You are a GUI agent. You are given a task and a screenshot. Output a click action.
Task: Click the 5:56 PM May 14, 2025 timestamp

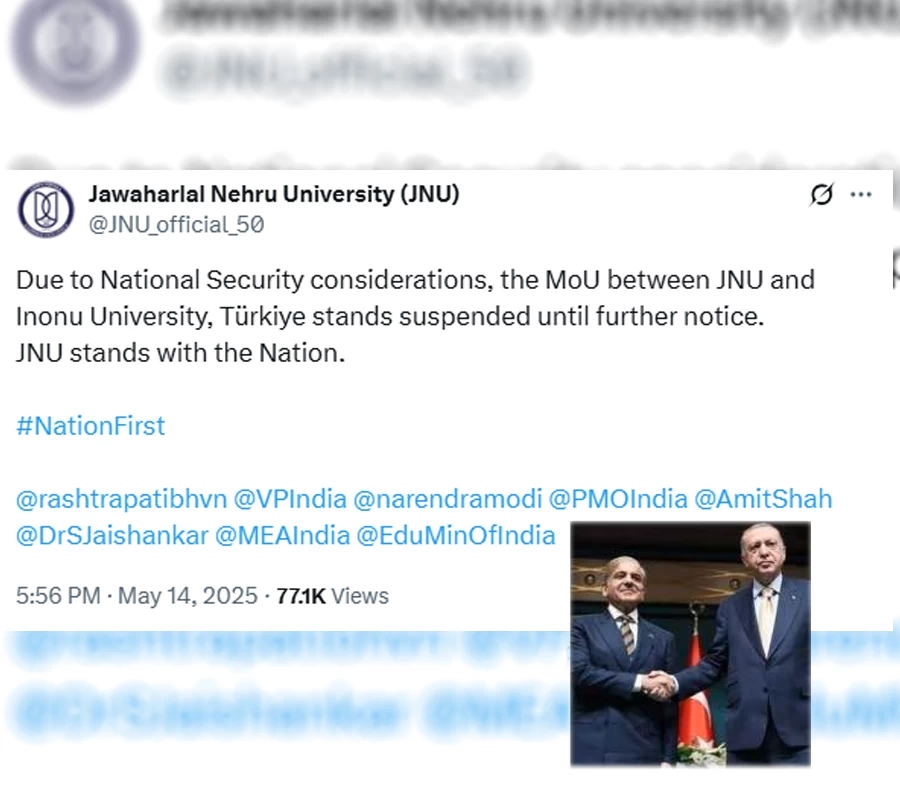[x=137, y=596]
